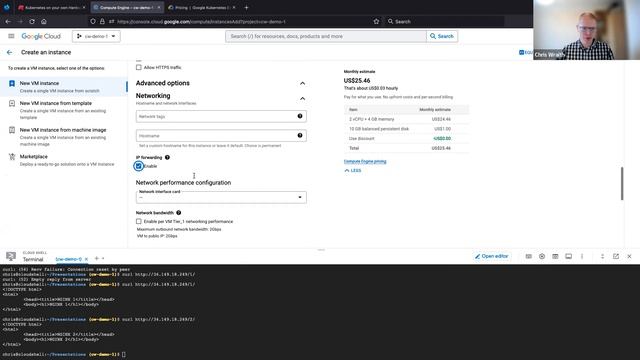
Task: Toggle Allow HTTPS traffic checkbox
Action: point(139,67)
